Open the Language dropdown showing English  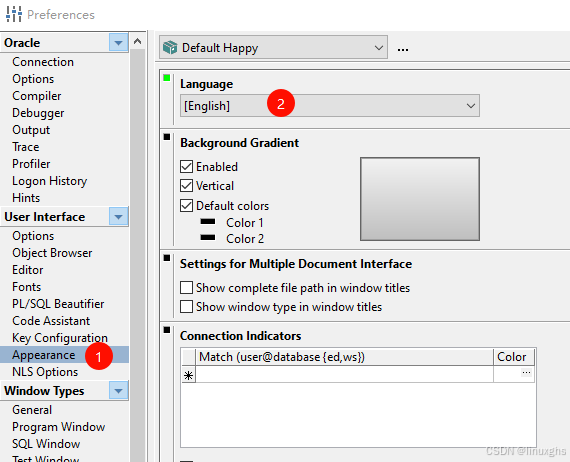pyautogui.click(x=330, y=106)
